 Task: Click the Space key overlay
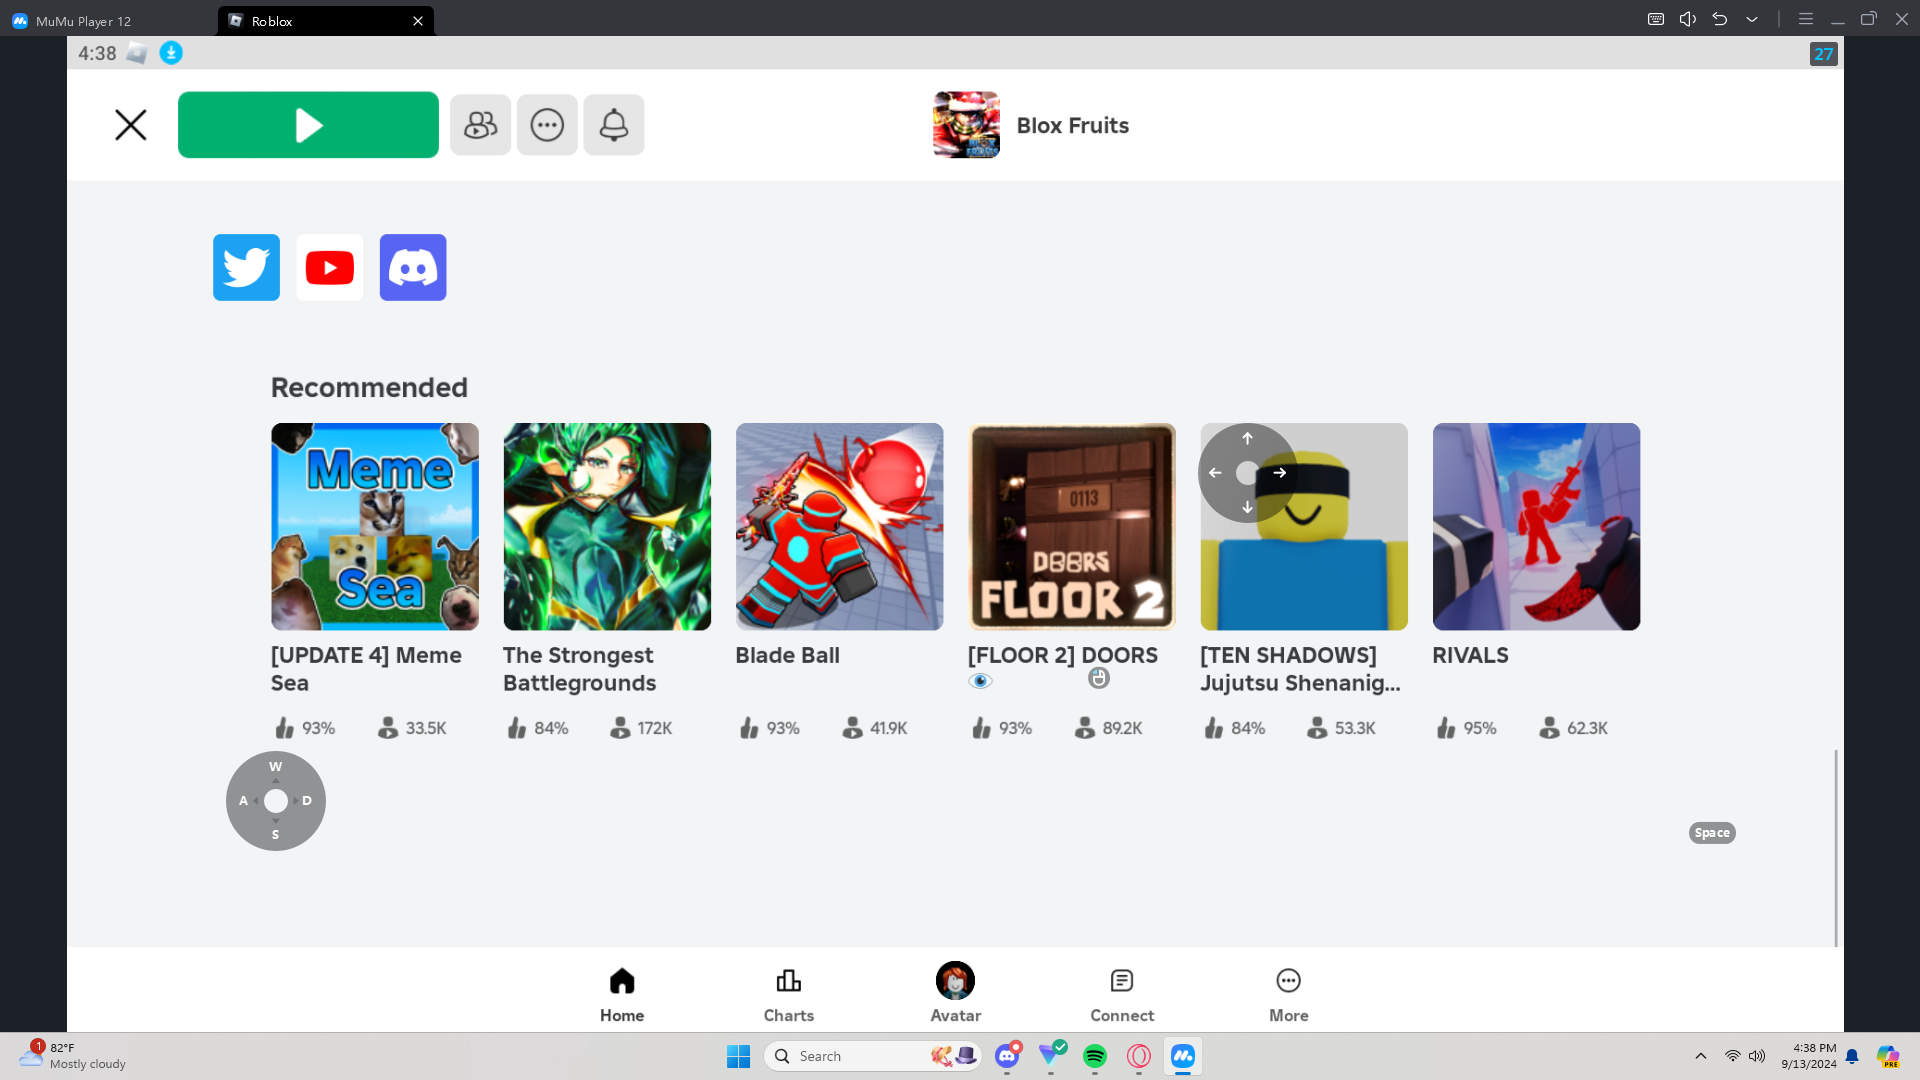[x=1712, y=833]
